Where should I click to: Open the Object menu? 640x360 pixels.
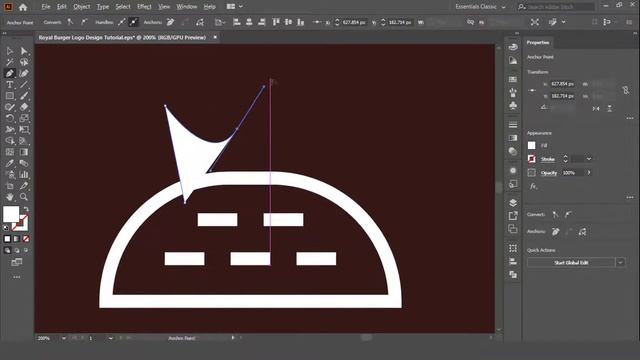(82, 7)
